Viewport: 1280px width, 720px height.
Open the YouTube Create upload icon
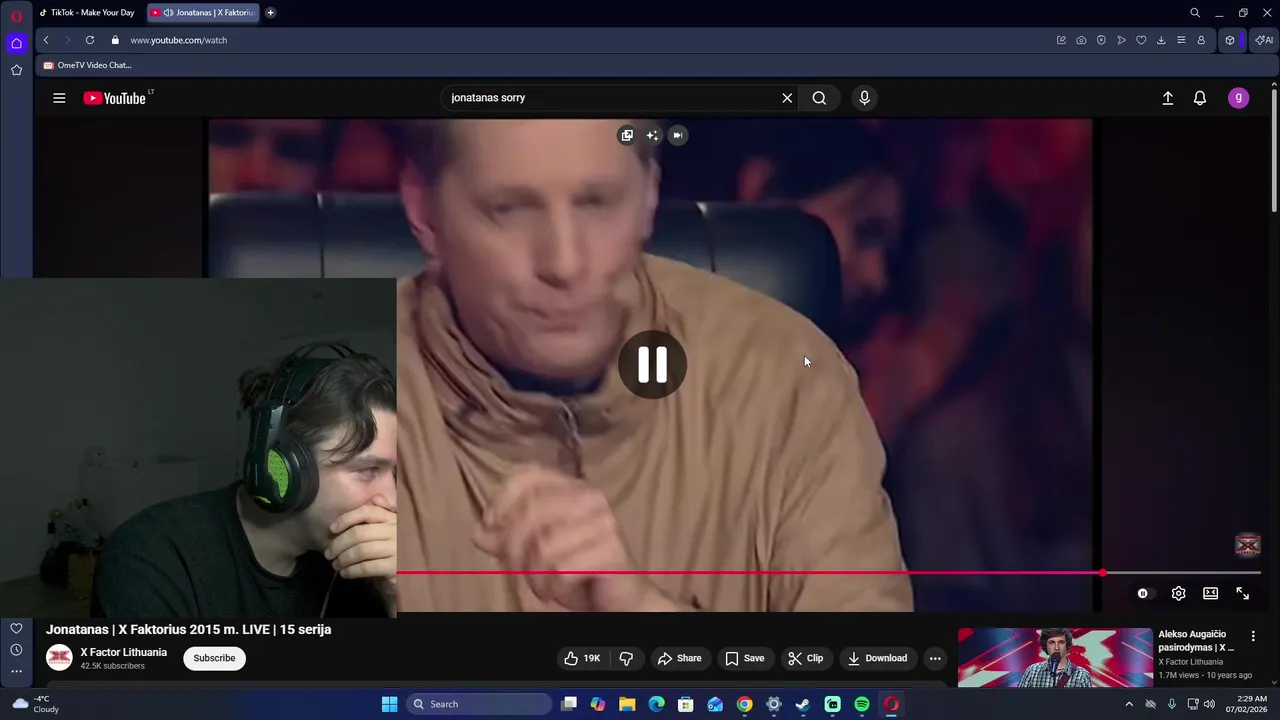[x=1167, y=98]
